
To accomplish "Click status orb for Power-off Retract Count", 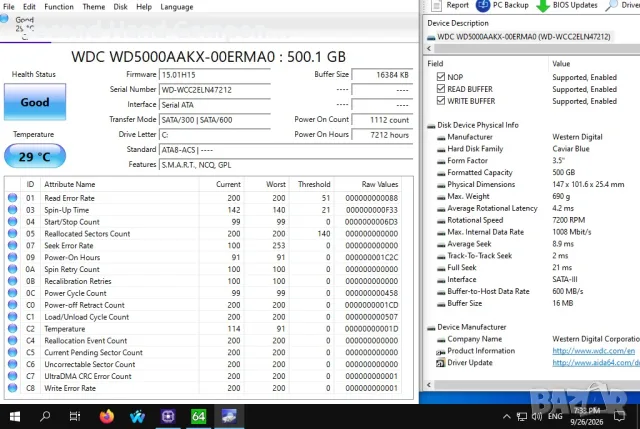I will [x=13, y=305].
